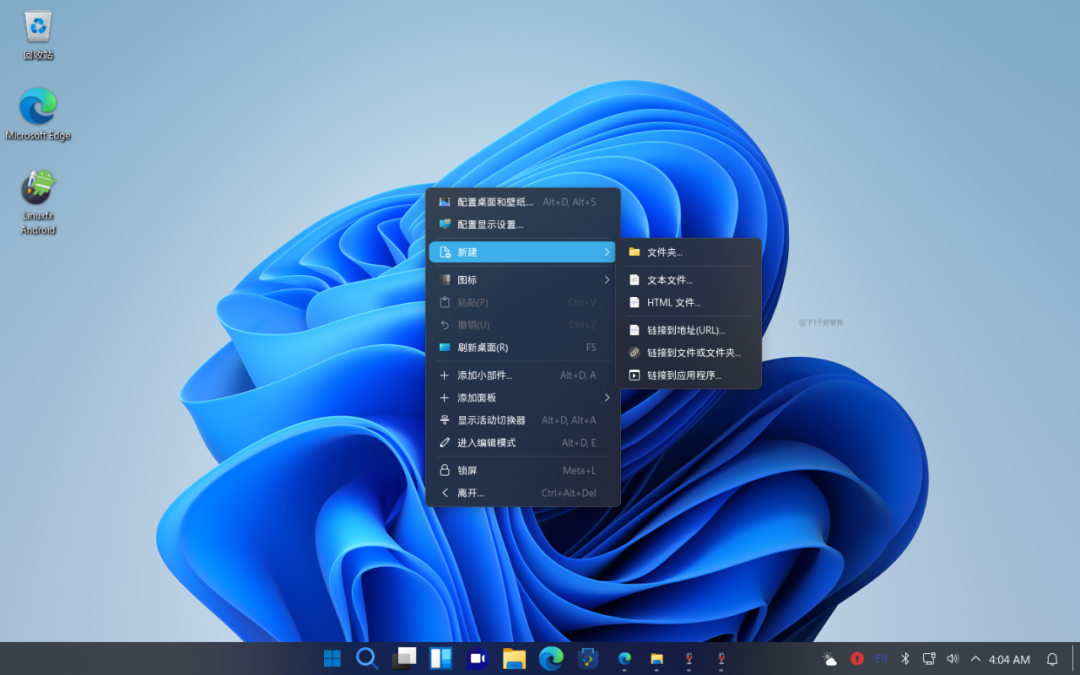The image size is (1080, 675).
Task: Click the tray chevron to show hidden icons
Action: click(x=975, y=659)
